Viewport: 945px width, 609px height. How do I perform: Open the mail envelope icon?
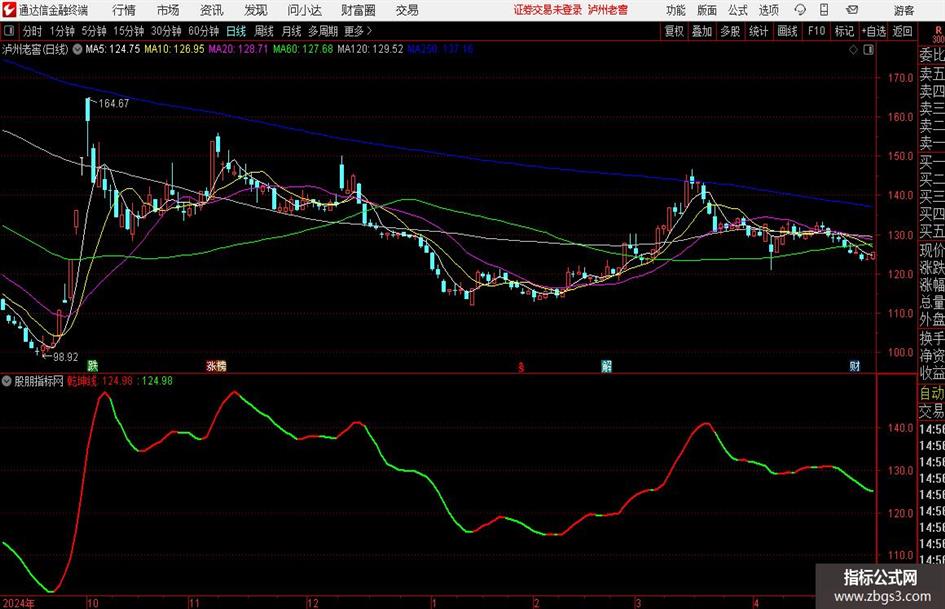pos(852,10)
